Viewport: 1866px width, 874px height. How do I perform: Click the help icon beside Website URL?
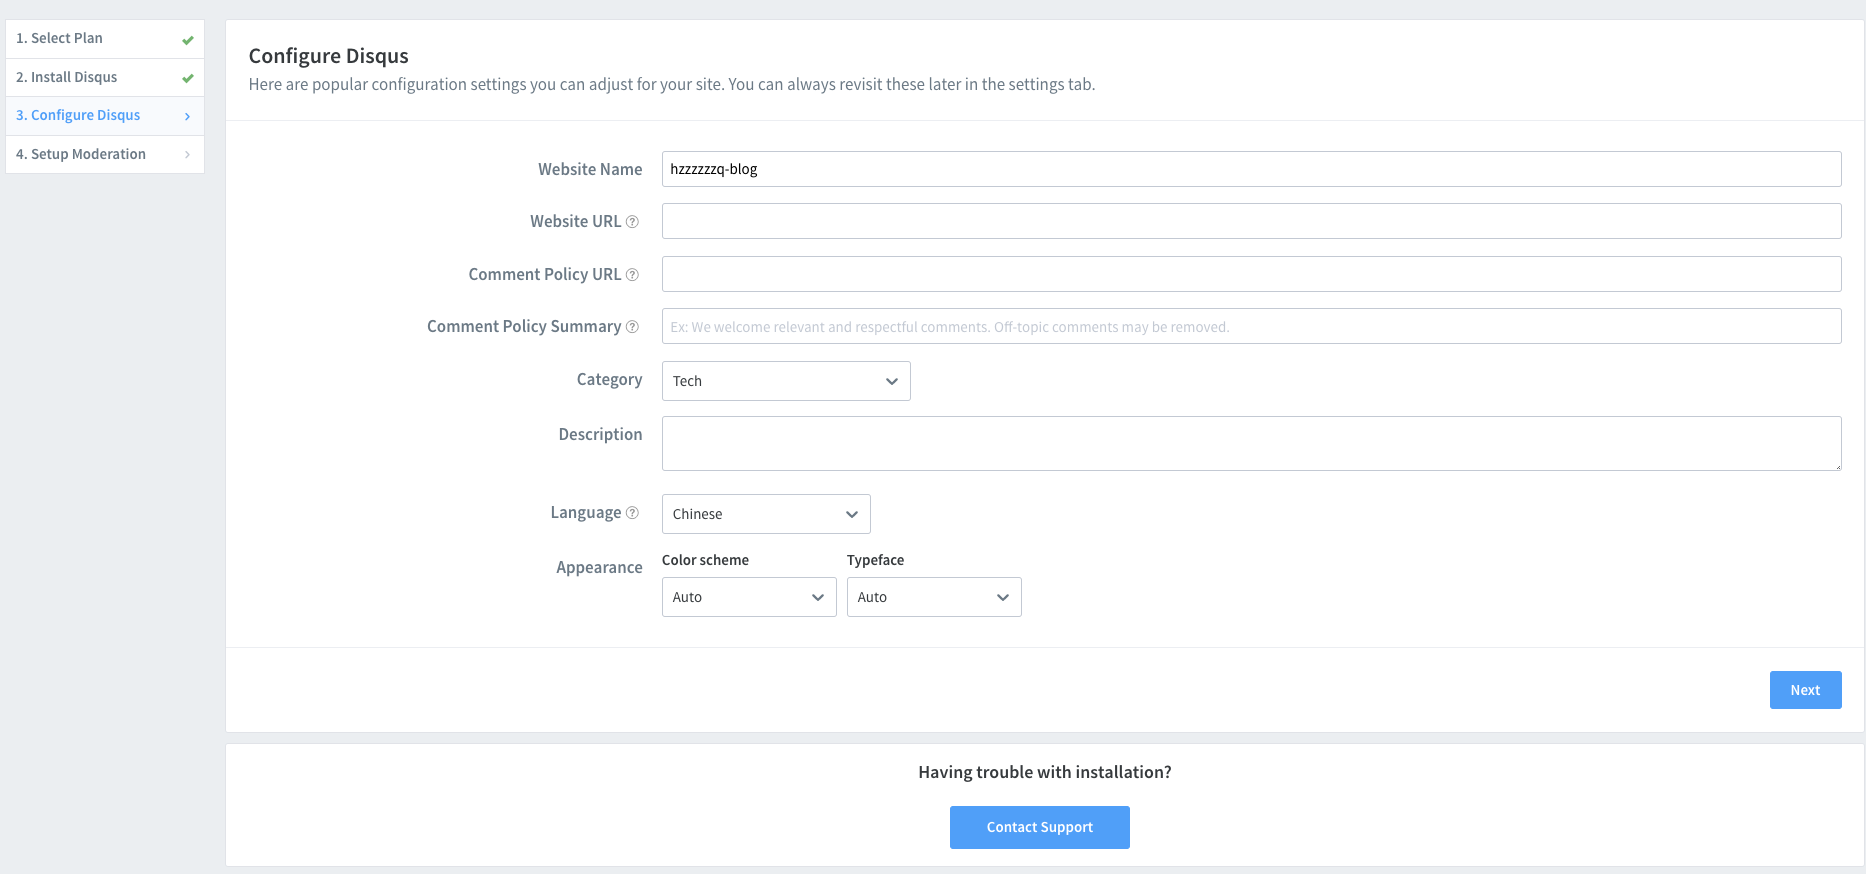[632, 222]
